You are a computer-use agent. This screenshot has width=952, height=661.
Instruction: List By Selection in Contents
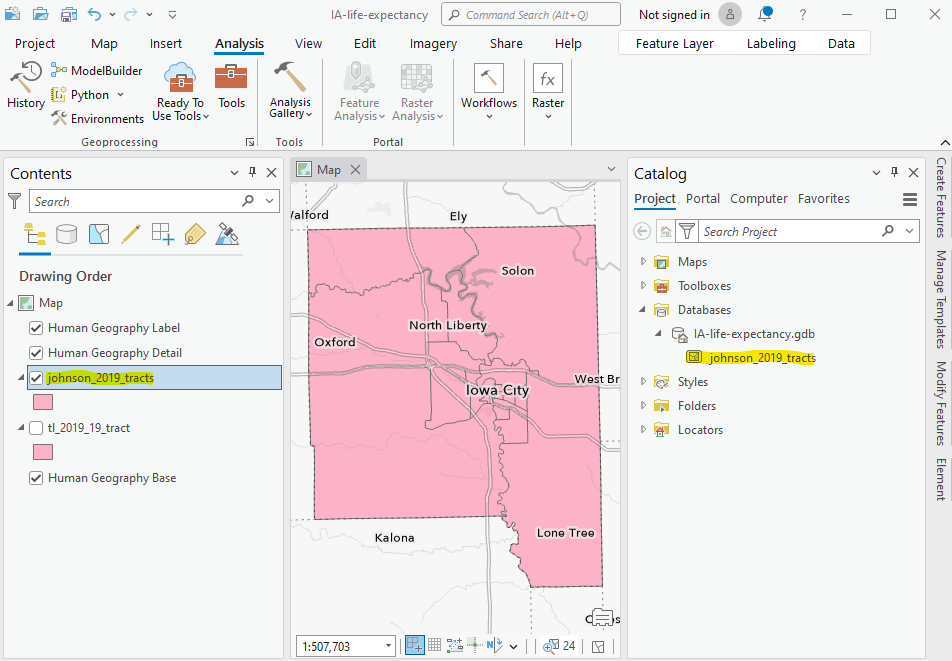coord(98,234)
